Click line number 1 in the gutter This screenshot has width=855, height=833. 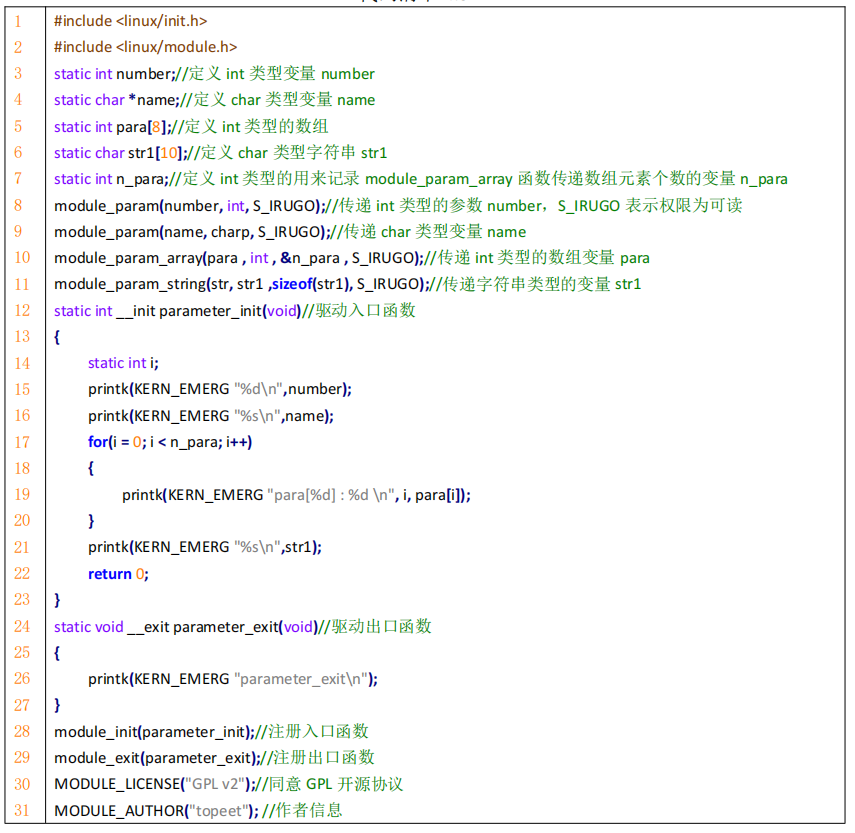point(18,21)
